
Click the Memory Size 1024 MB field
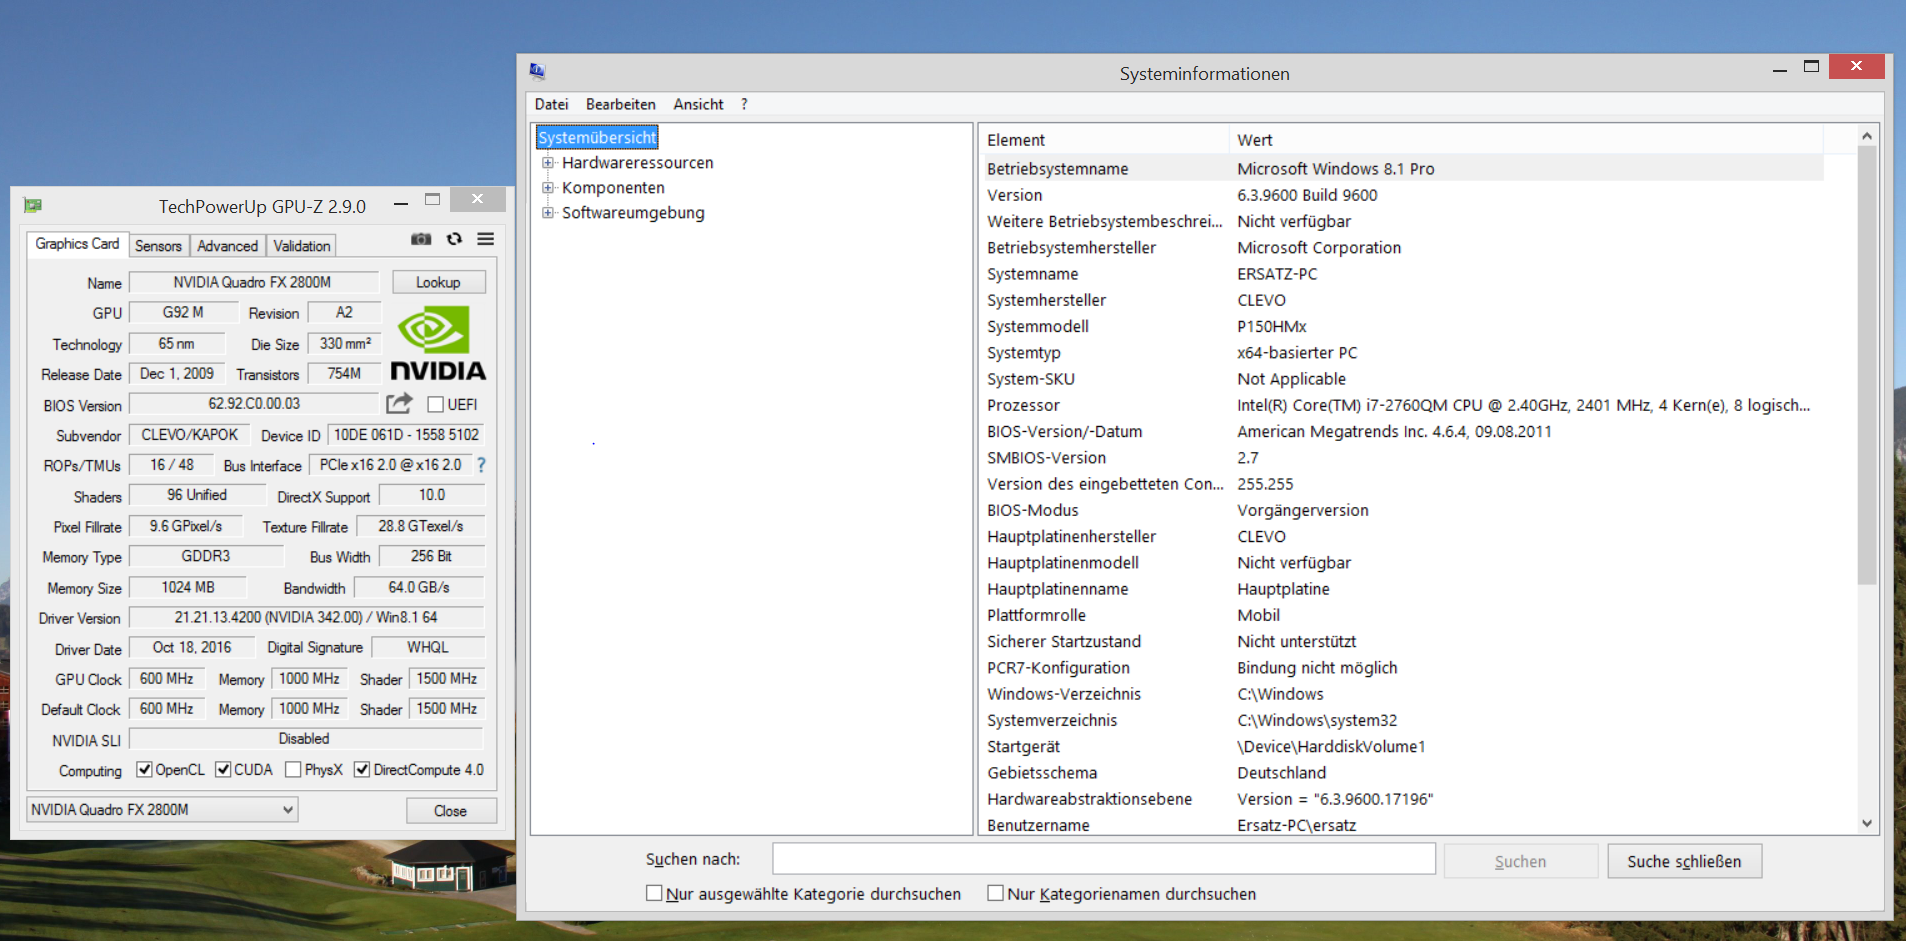coord(188,587)
